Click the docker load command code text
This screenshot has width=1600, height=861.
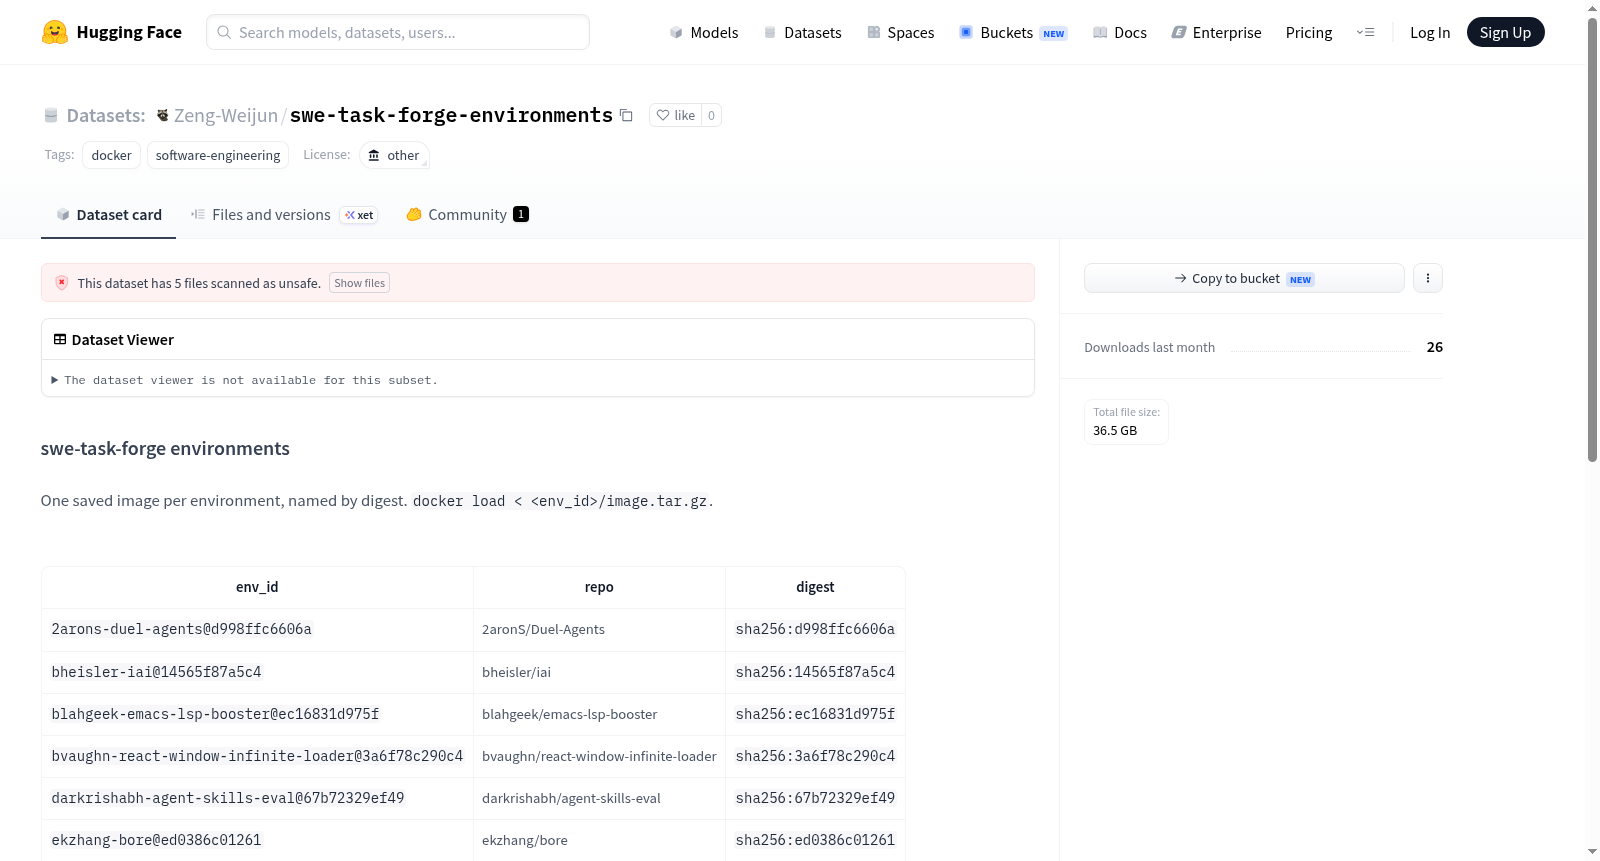[560, 501]
